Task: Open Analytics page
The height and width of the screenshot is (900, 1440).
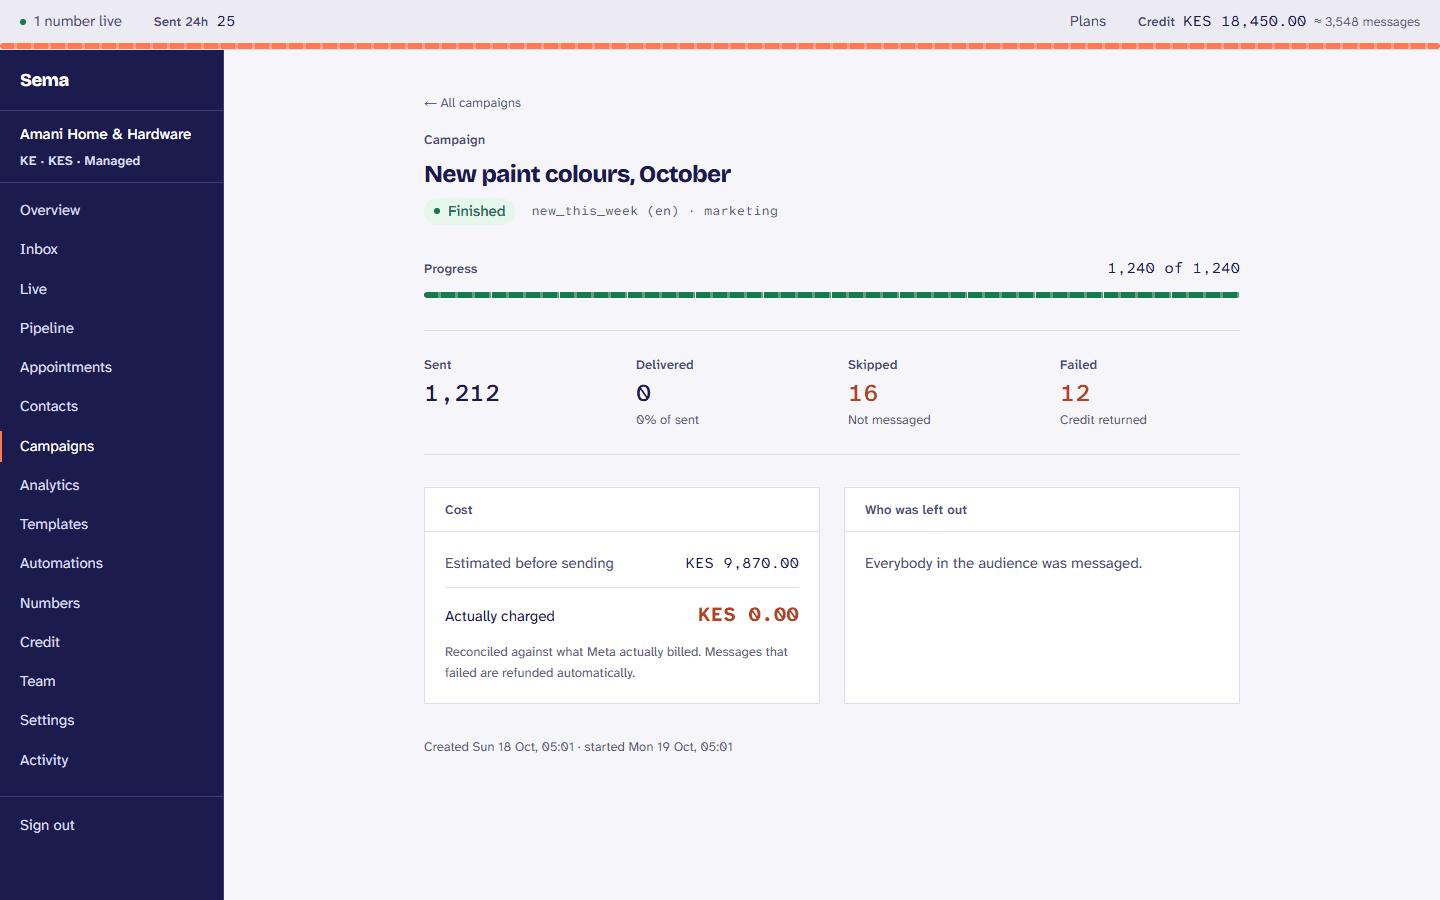Action: click(x=50, y=485)
